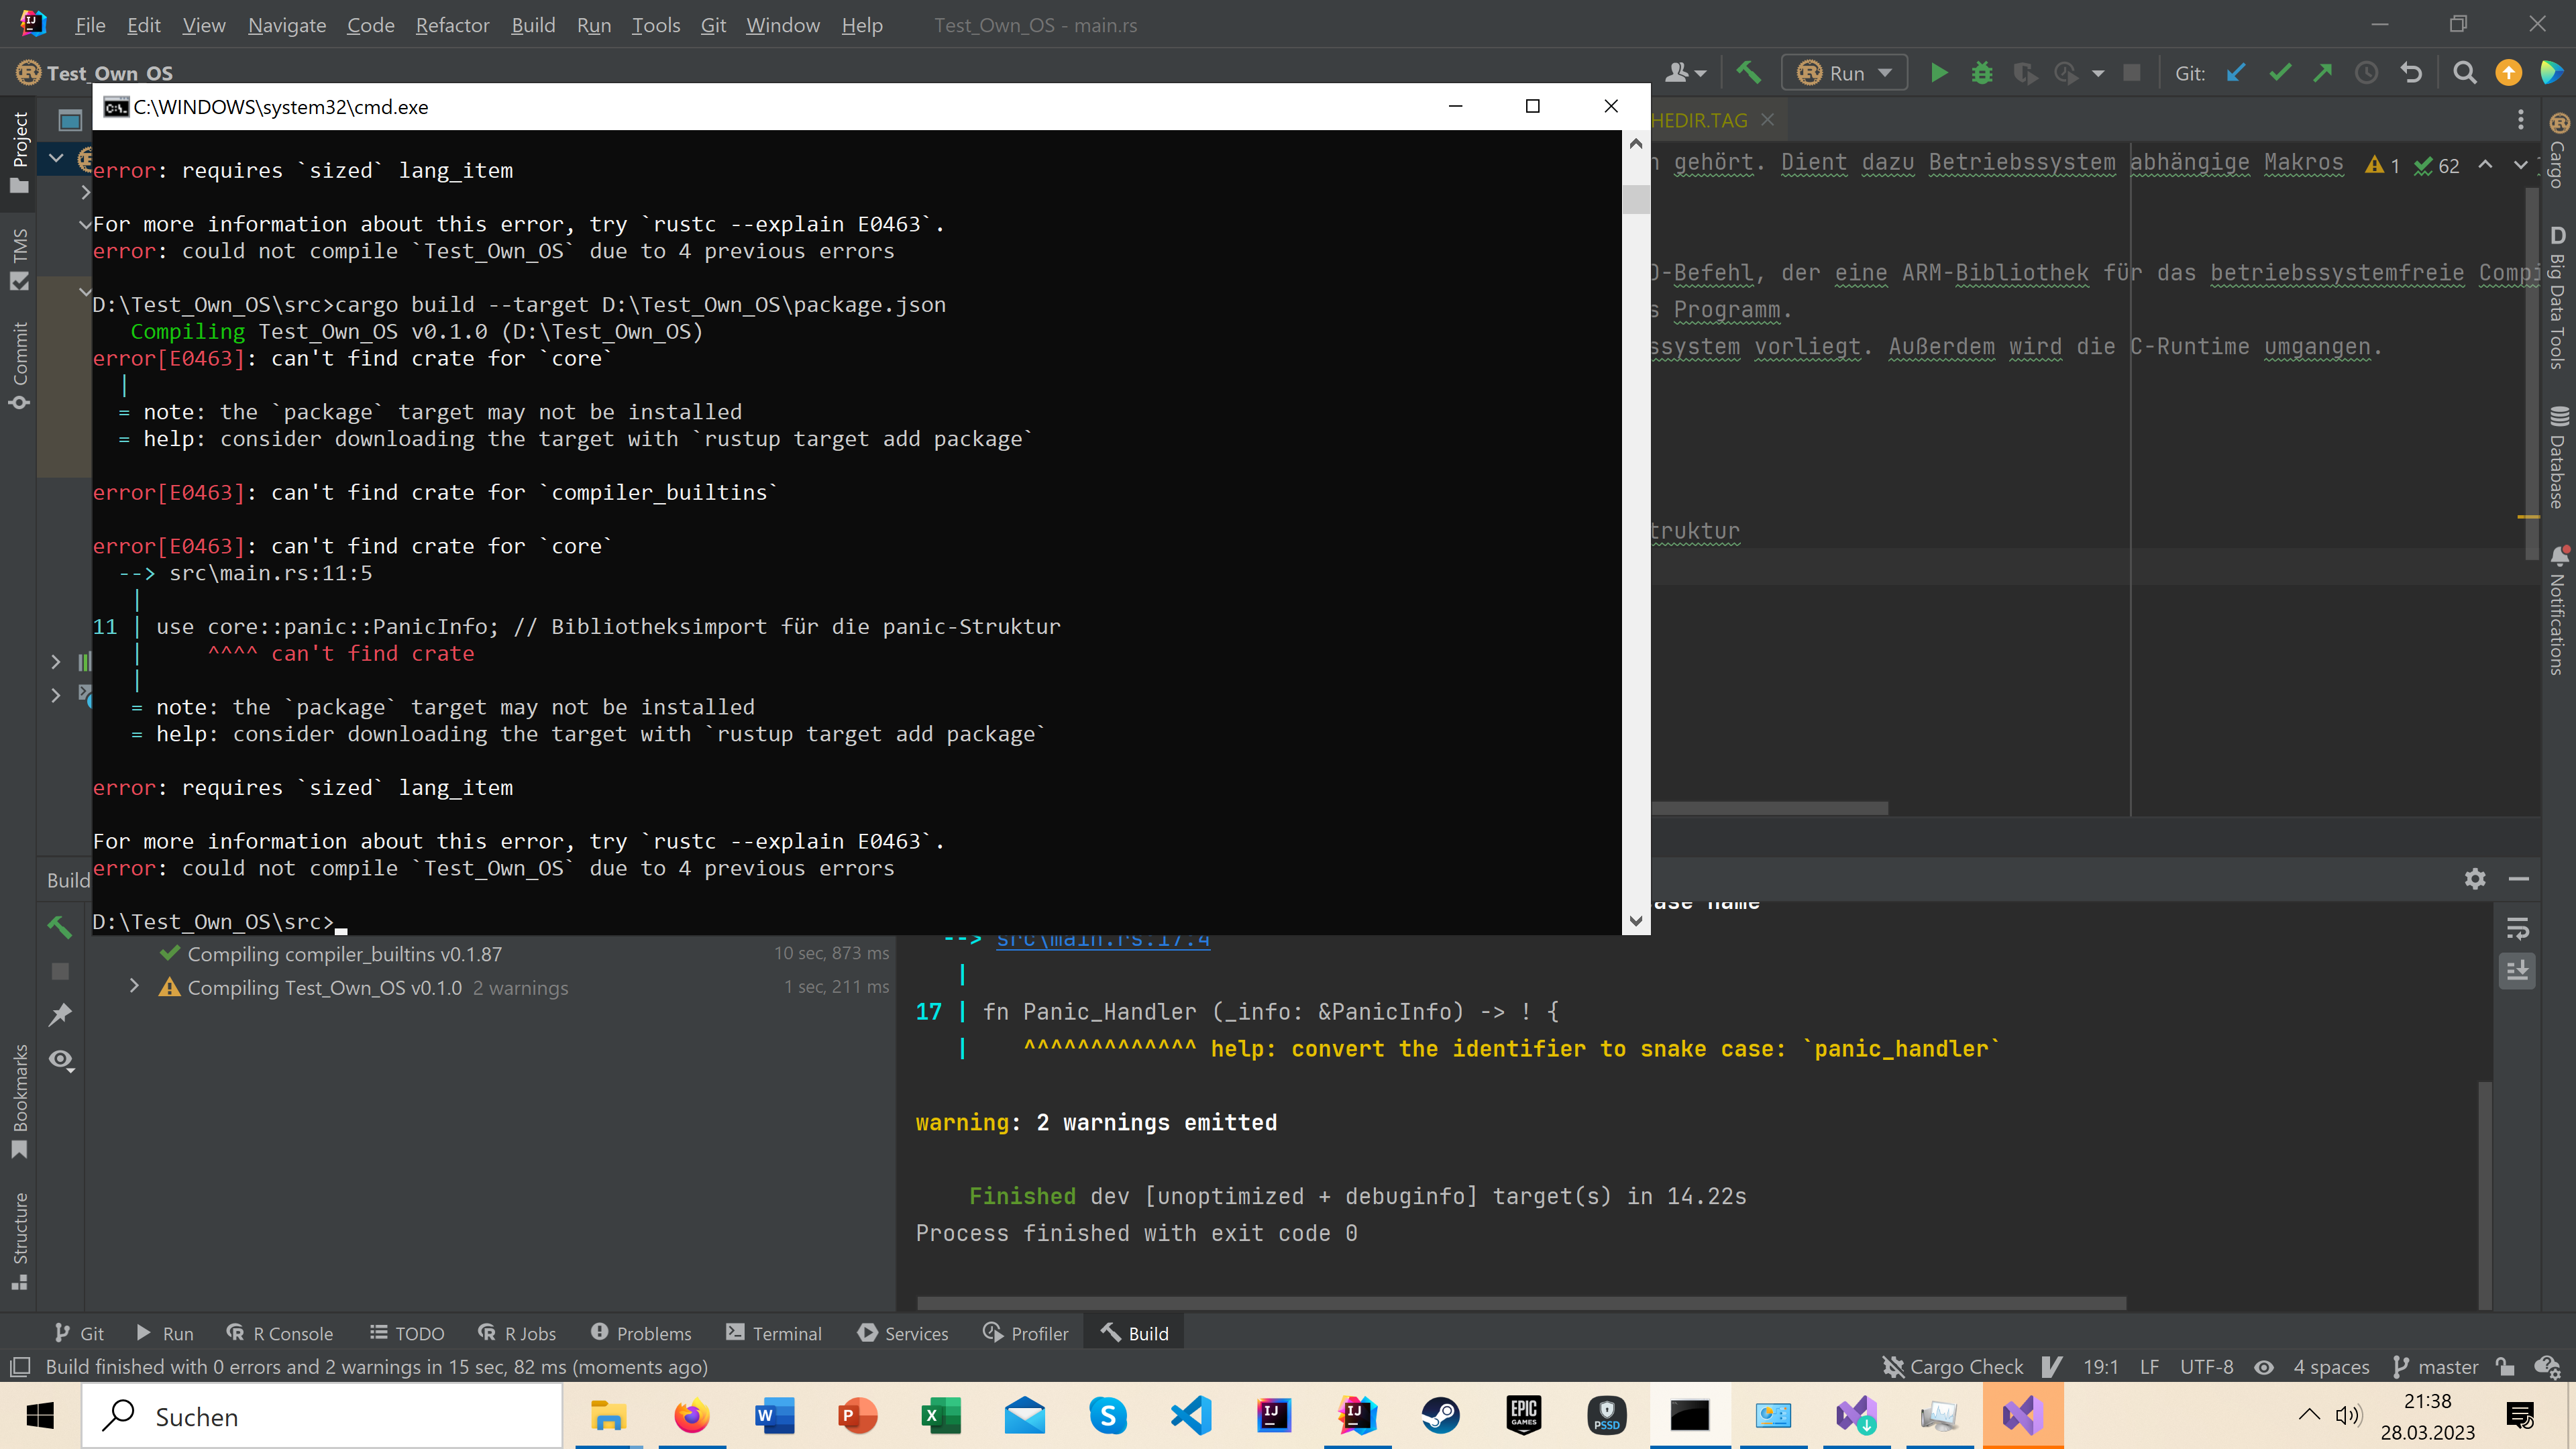Image resolution: width=2576 pixels, height=1449 pixels.
Task: Start debugging with the bug icon
Action: [1982, 72]
